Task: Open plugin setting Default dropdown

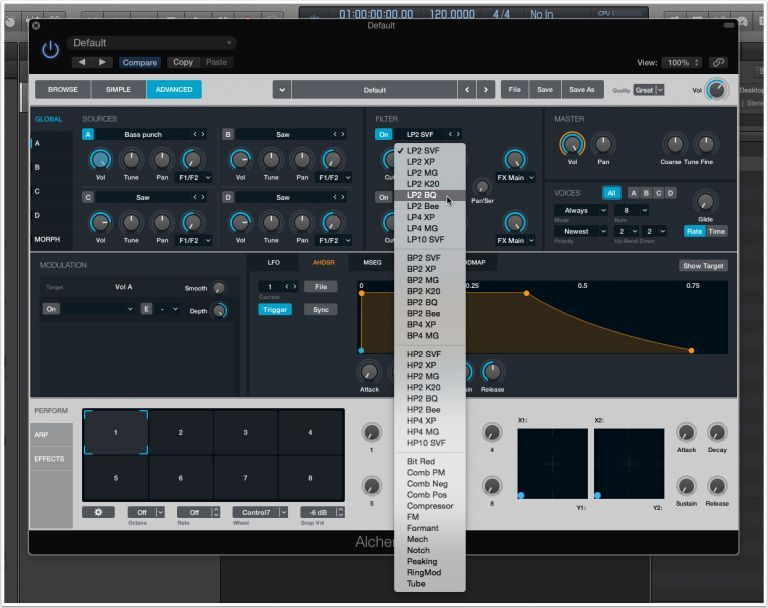Action: [x=152, y=43]
